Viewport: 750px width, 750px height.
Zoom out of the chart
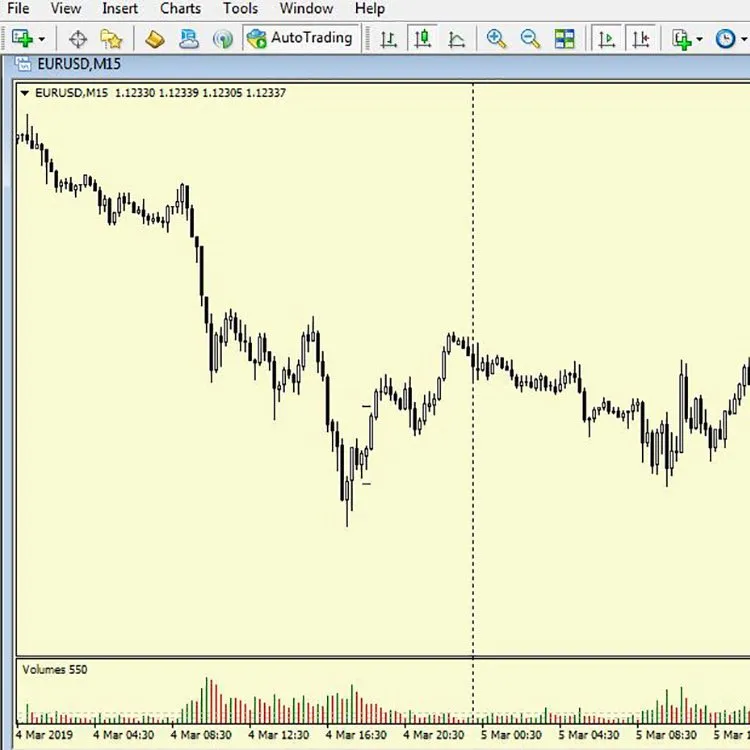point(530,39)
